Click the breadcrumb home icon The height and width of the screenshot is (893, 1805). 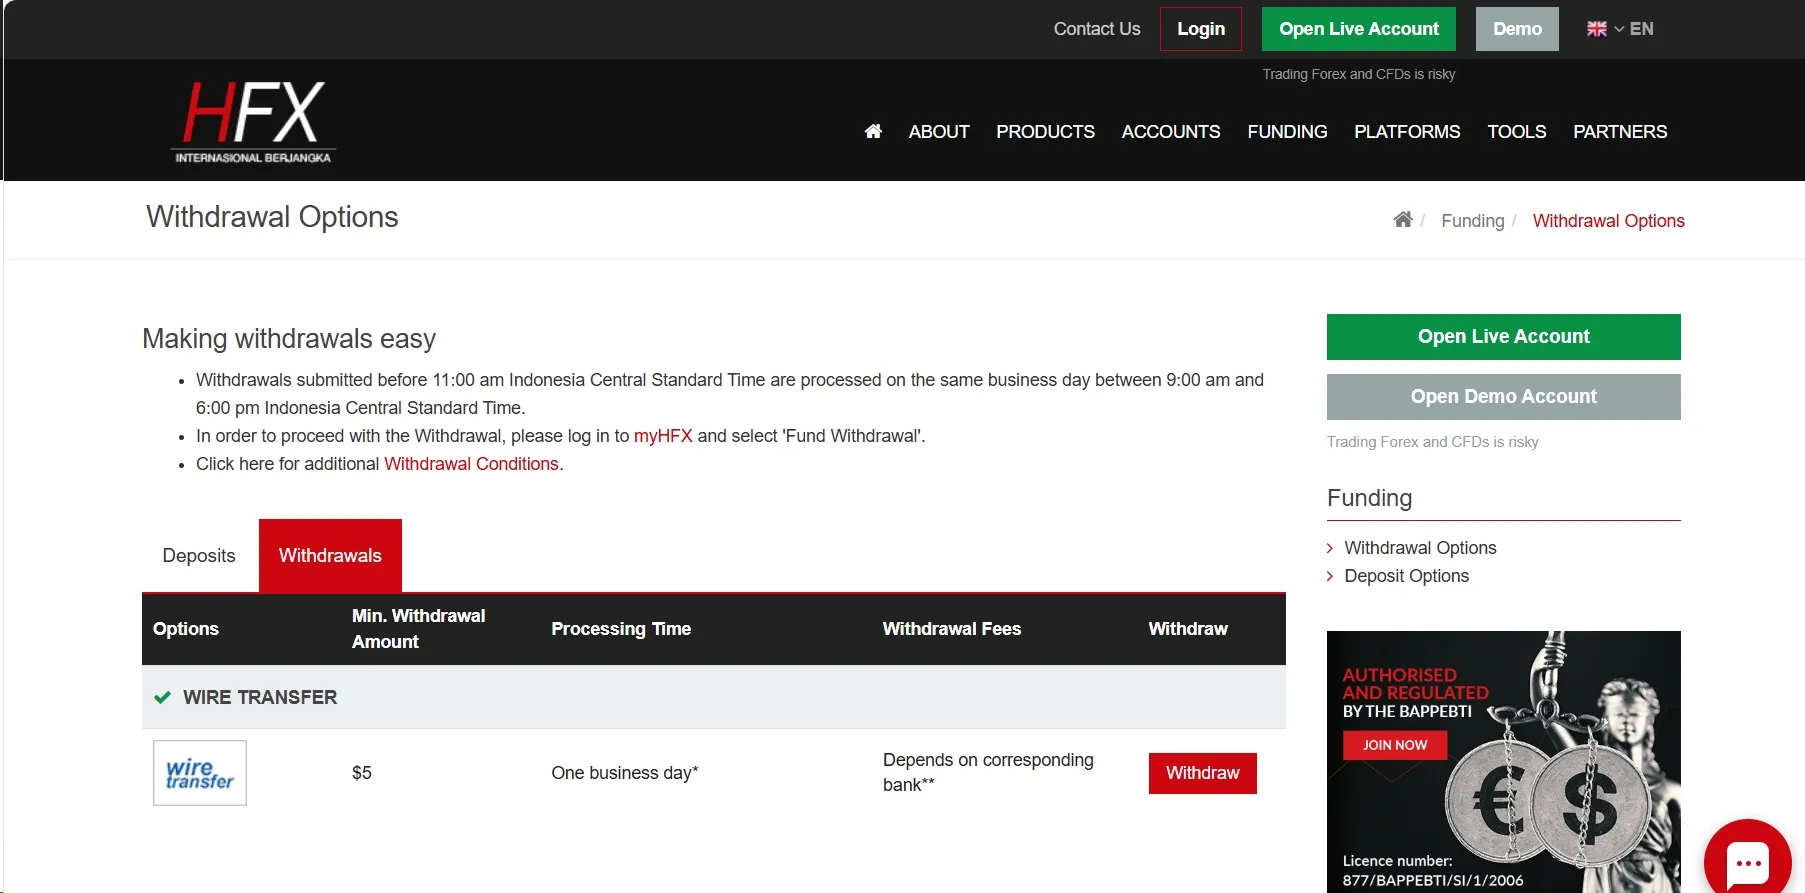(x=1403, y=220)
